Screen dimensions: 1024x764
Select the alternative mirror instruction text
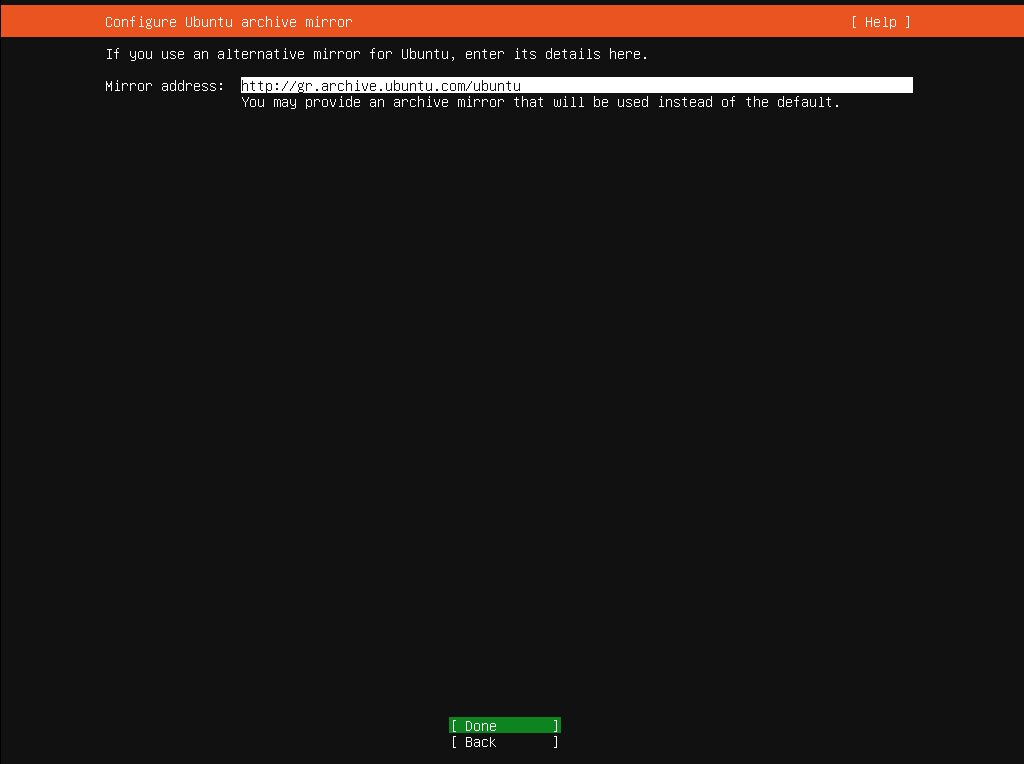tap(374, 53)
